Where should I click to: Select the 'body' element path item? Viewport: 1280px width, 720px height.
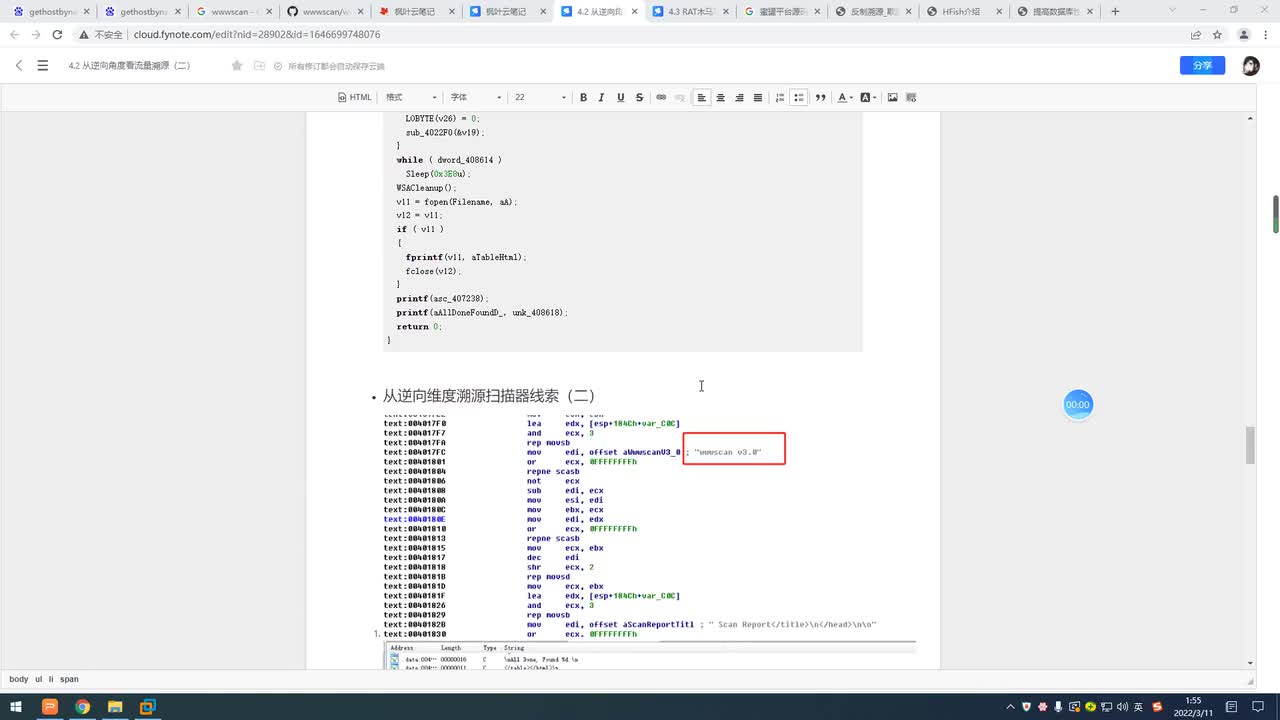pos(19,679)
